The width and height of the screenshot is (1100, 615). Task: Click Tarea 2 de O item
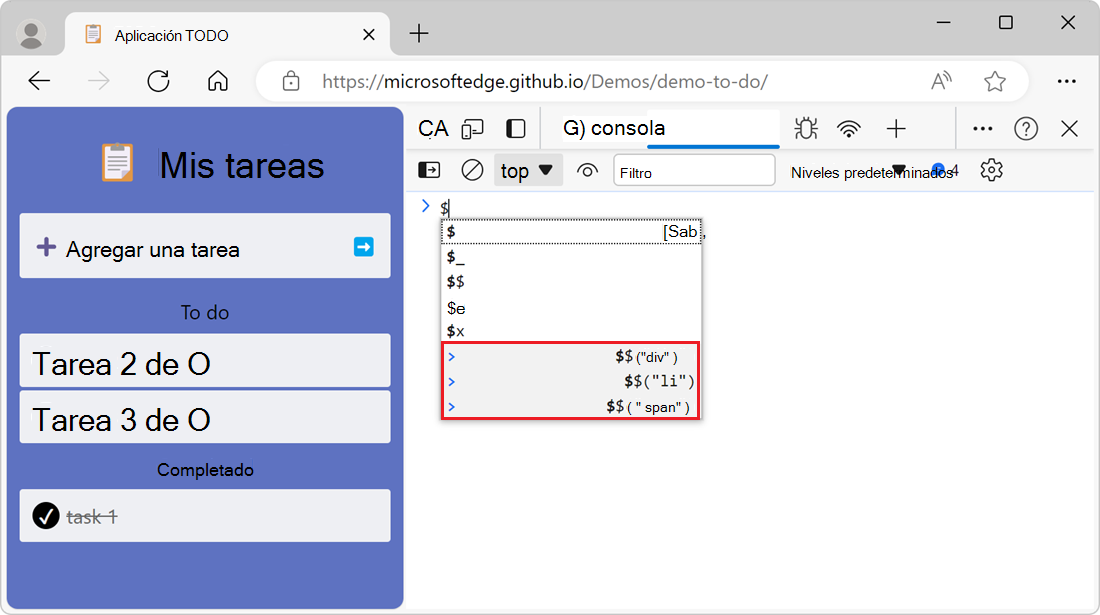click(x=204, y=364)
